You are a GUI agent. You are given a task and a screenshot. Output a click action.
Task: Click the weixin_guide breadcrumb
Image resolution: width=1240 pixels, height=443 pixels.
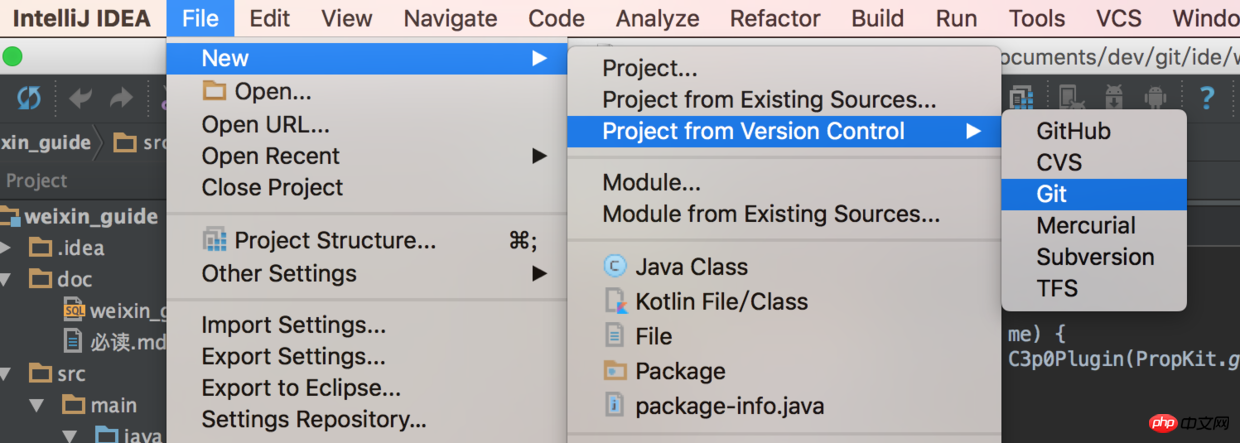pyautogui.click(x=46, y=143)
